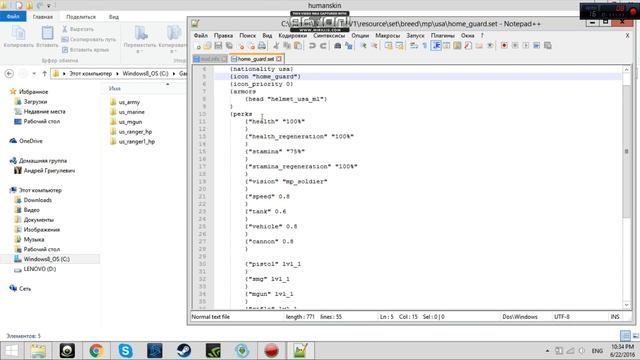
Task: Click scroll down arrow of Notepad++ editor scrollbar
Action: point(627,304)
